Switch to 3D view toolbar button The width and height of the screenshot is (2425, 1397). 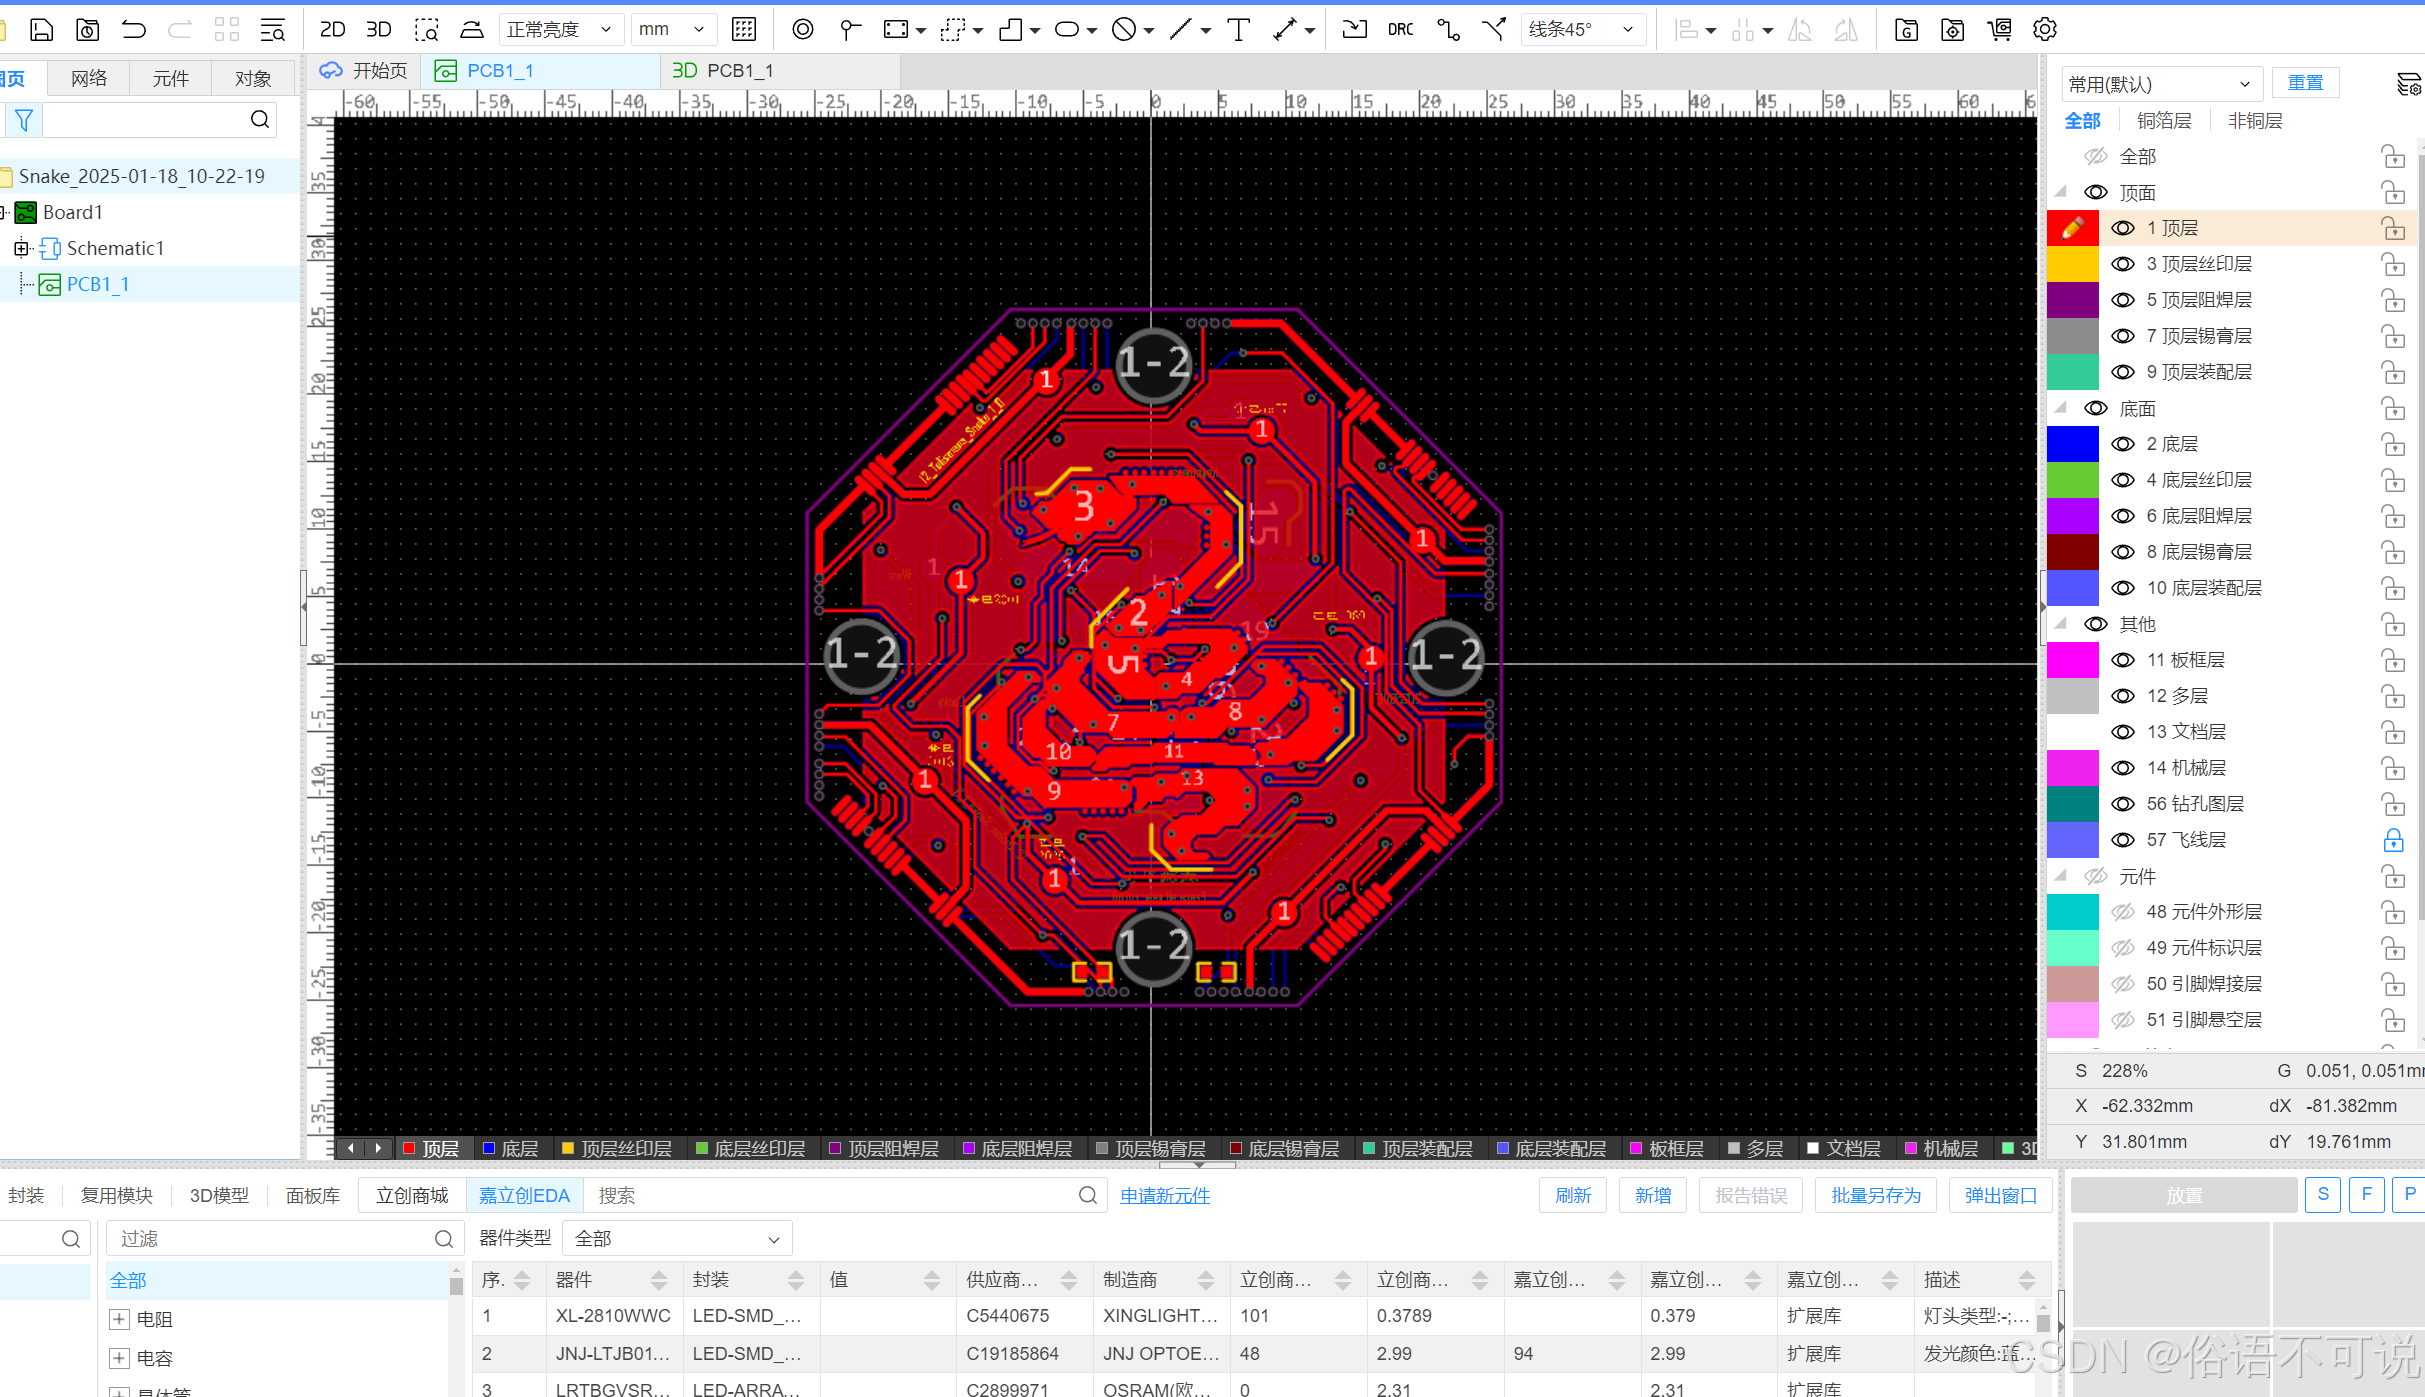tap(378, 30)
